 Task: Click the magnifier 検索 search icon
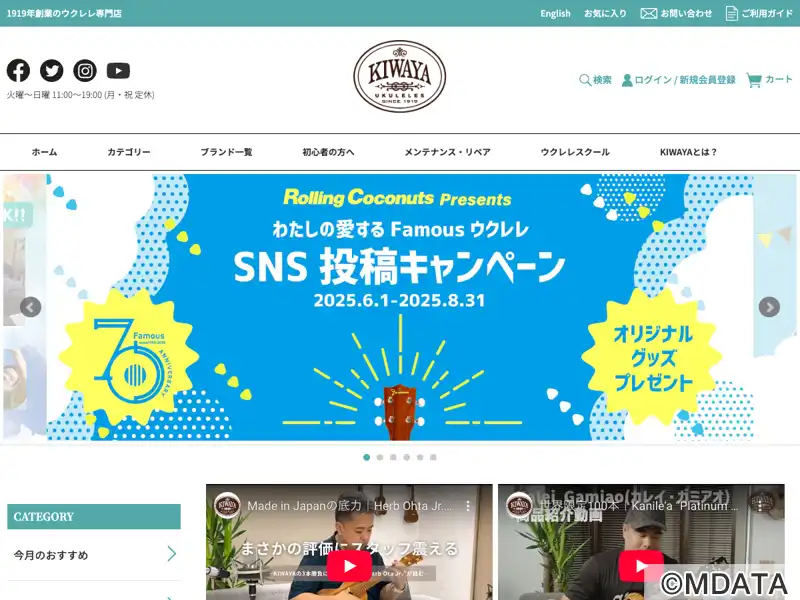pos(585,80)
